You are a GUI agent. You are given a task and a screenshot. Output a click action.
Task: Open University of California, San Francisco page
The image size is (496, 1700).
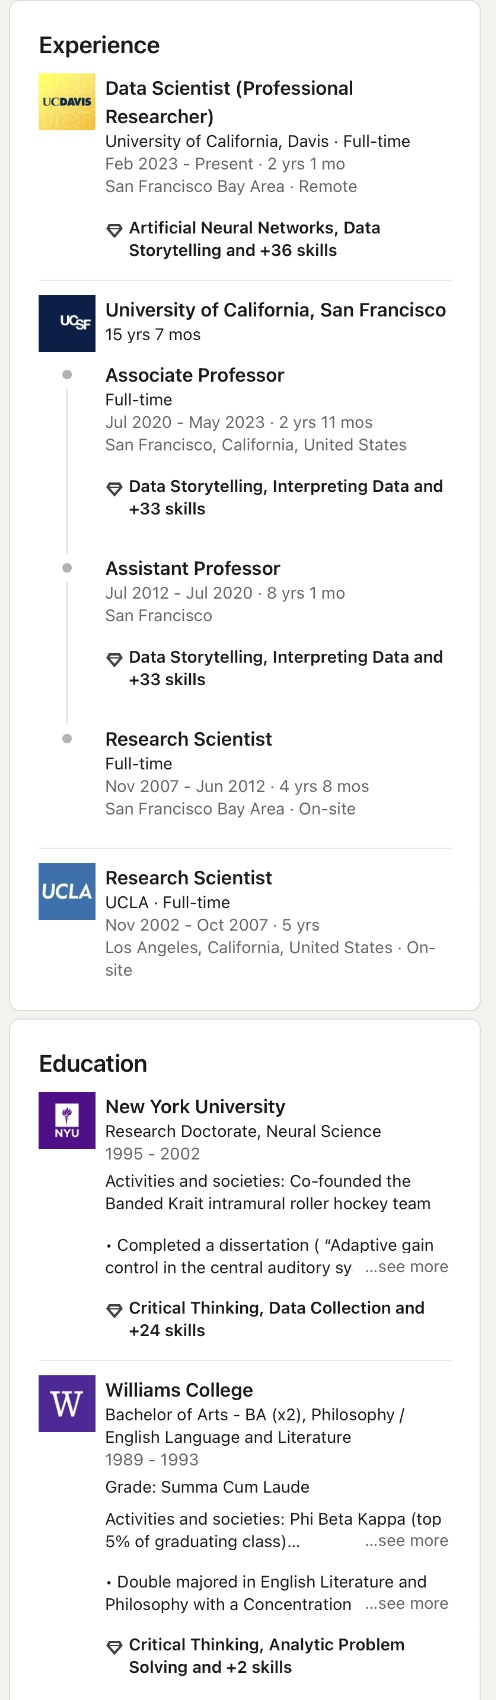(x=276, y=310)
